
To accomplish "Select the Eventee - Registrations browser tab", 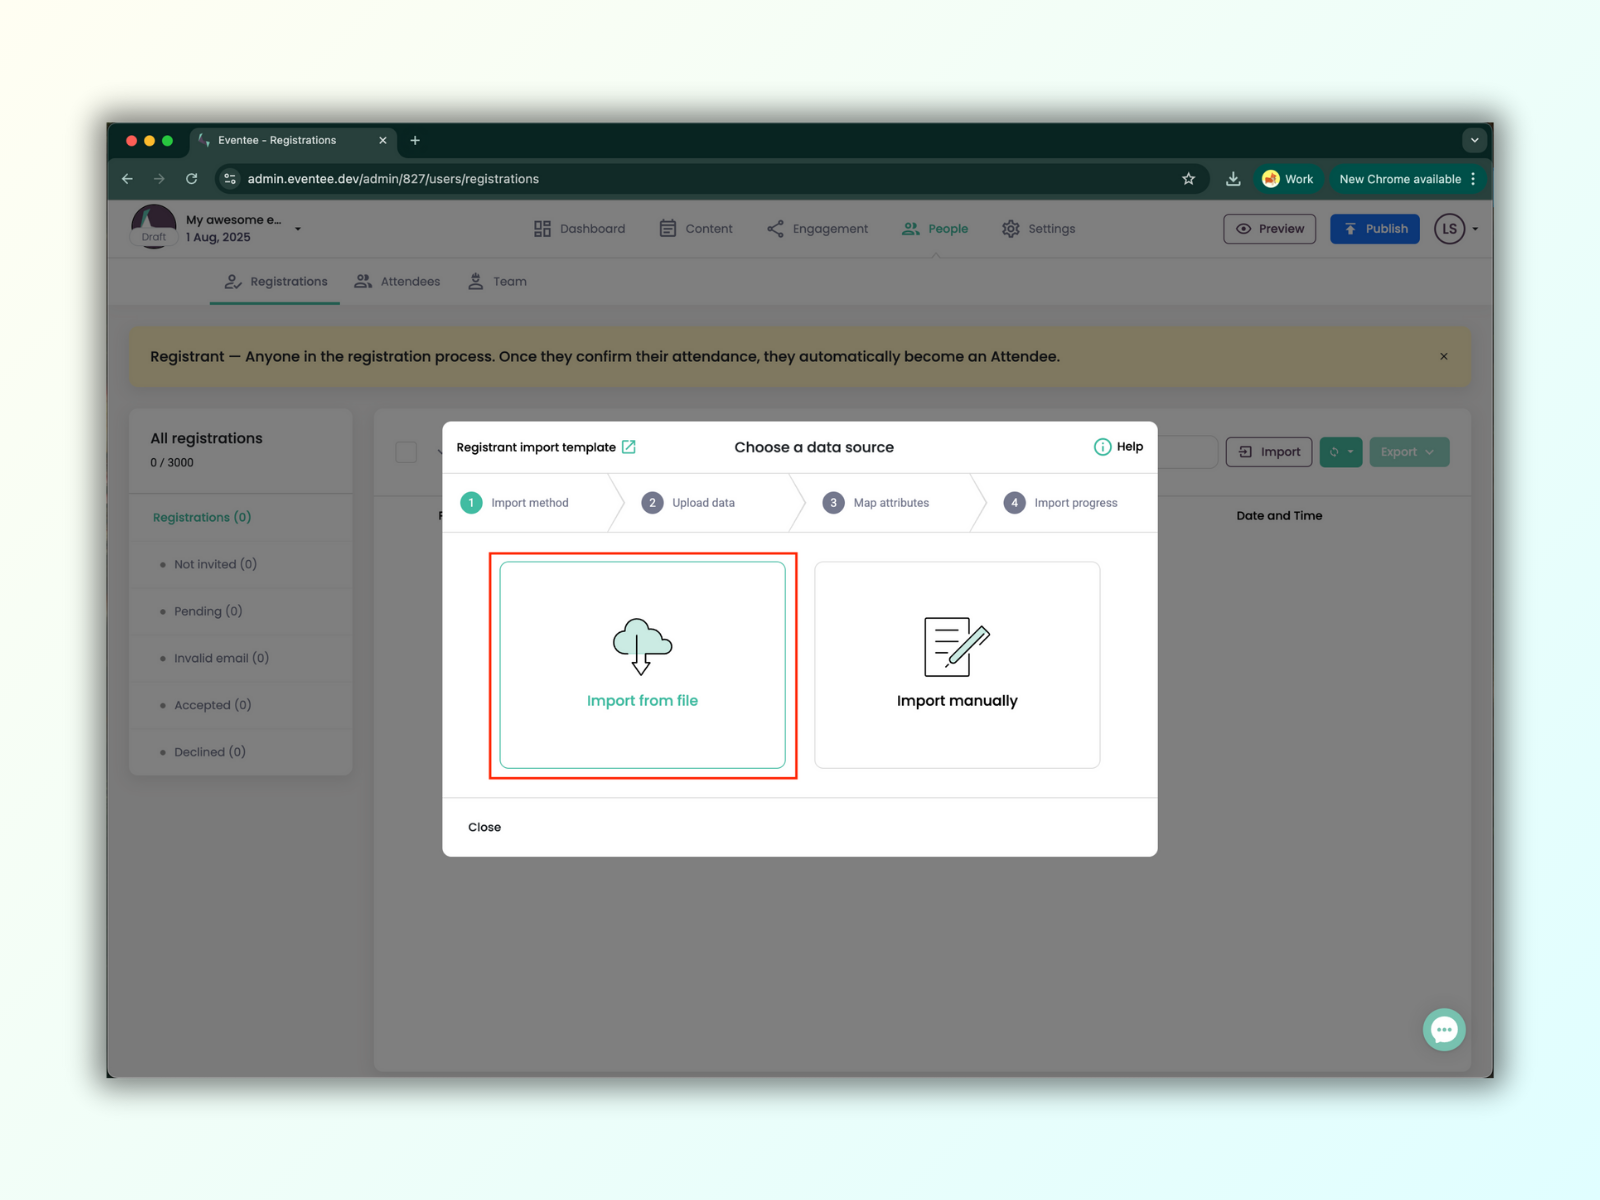I will click(x=293, y=141).
